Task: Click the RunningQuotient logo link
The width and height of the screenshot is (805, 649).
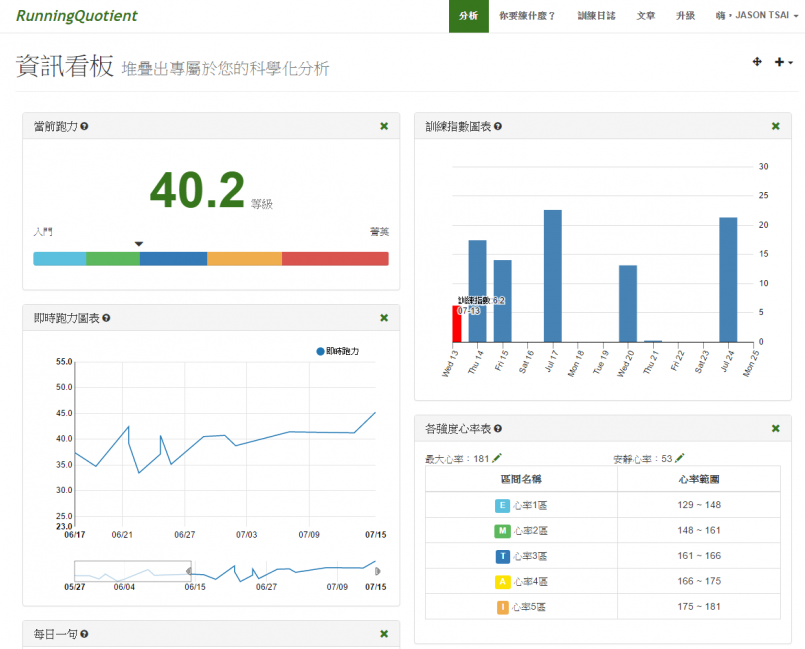Action: (77, 16)
